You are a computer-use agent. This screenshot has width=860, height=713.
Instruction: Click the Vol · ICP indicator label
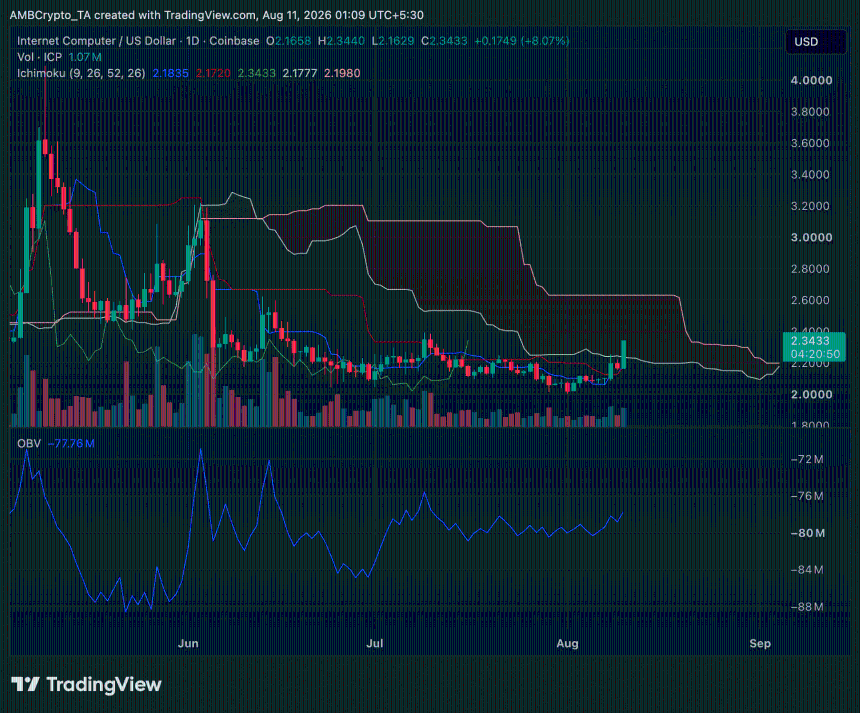click(39, 57)
